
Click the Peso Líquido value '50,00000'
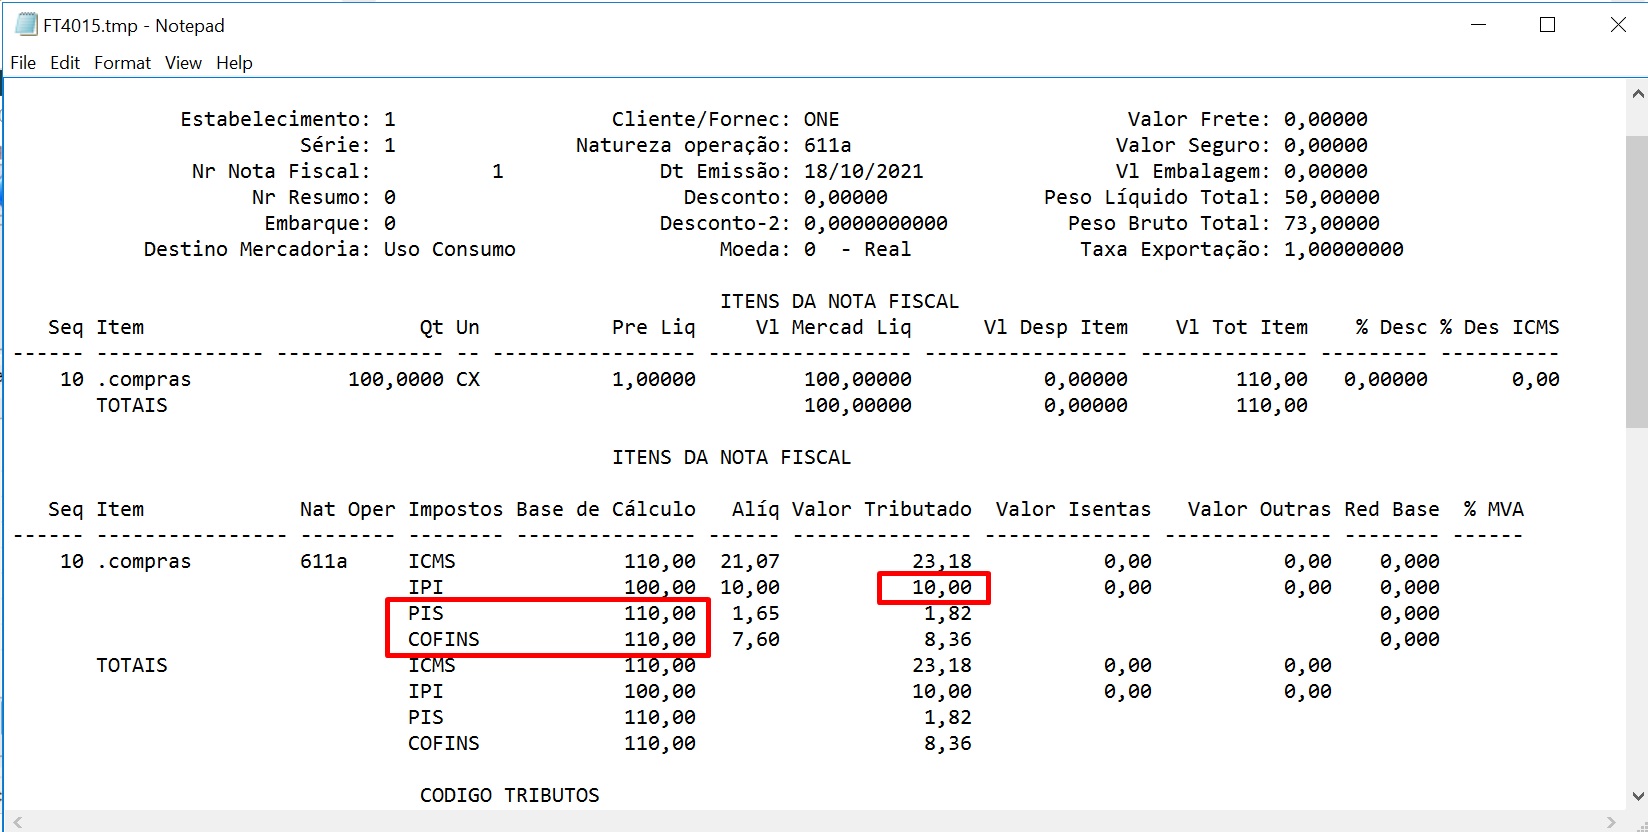point(1331,197)
